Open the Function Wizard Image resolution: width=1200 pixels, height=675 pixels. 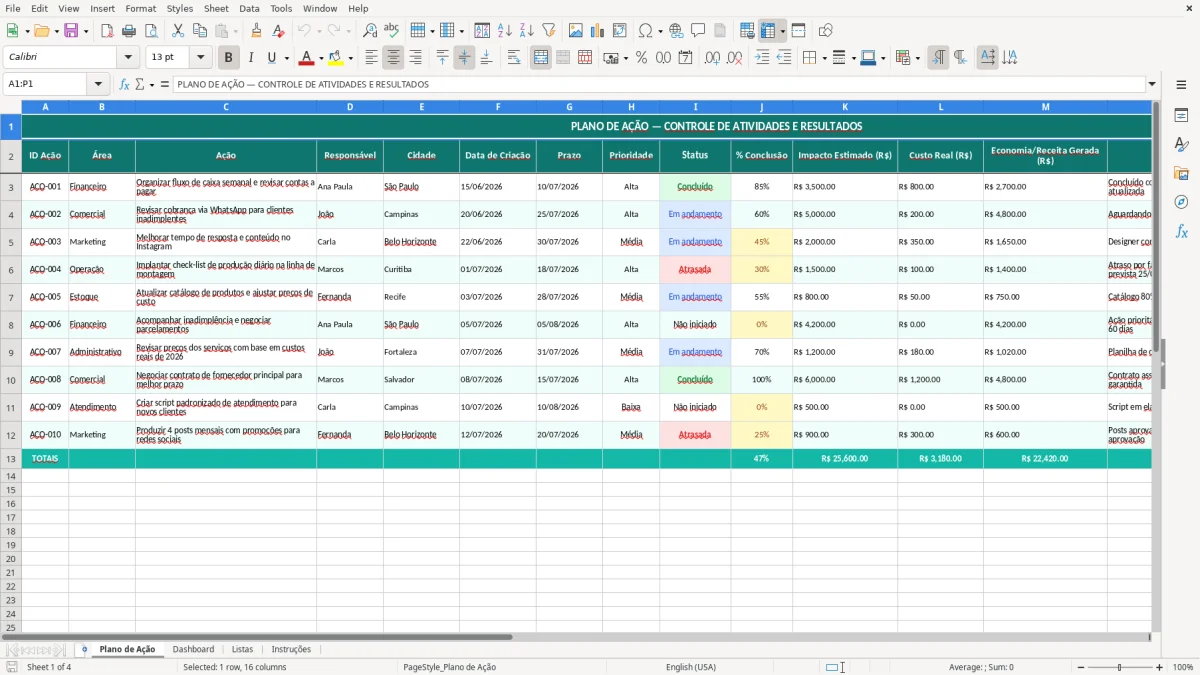[x=125, y=85]
